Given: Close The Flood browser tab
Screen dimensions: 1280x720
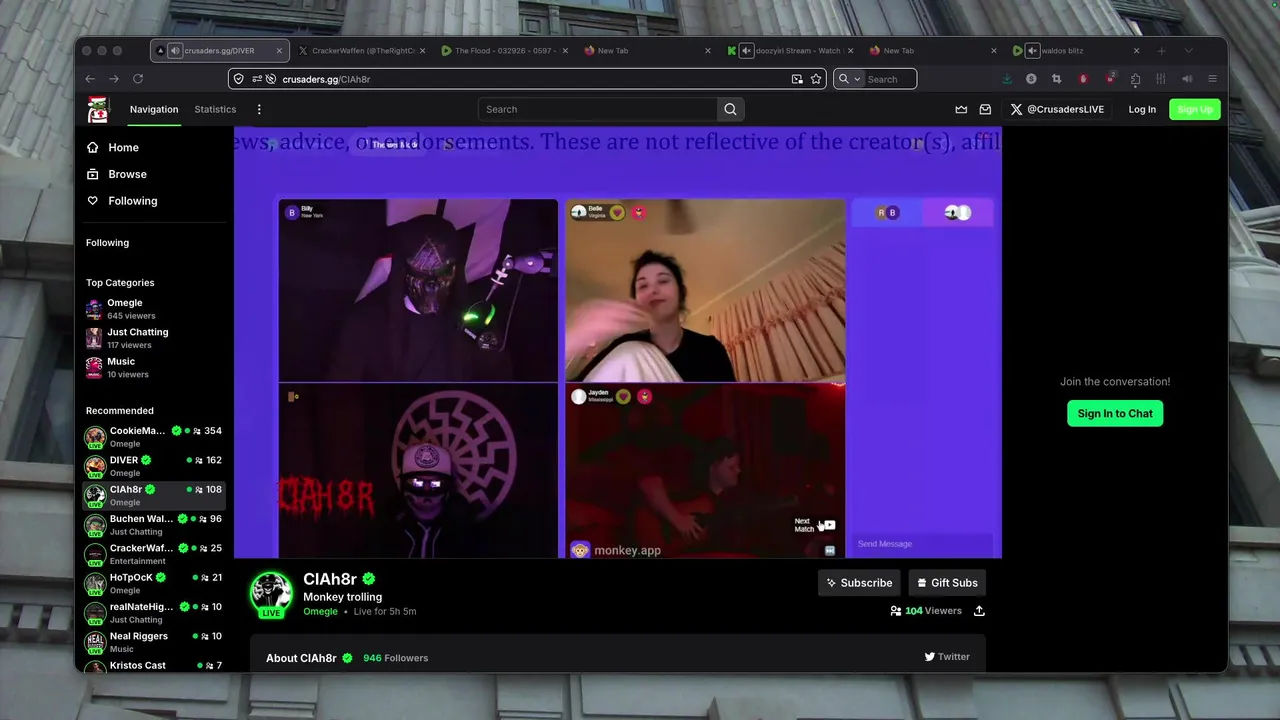Looking at the screenshot, I should (x=565, y=50).
